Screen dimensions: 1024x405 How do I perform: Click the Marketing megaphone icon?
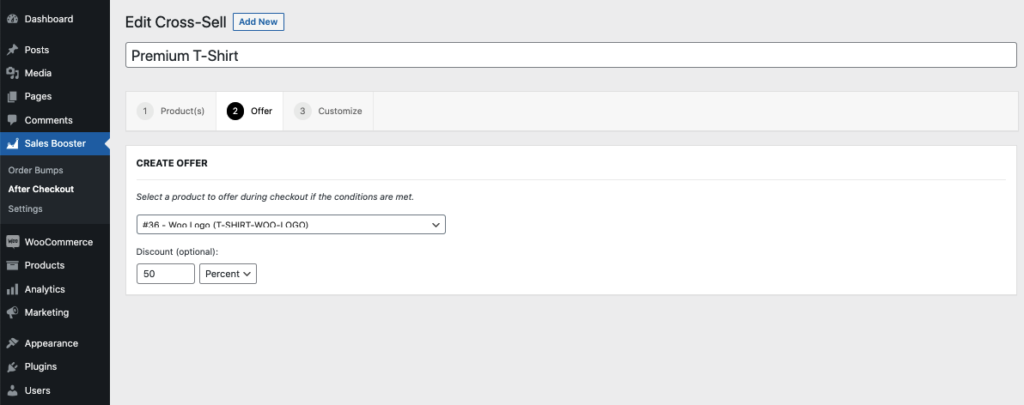tap(12, 312)
